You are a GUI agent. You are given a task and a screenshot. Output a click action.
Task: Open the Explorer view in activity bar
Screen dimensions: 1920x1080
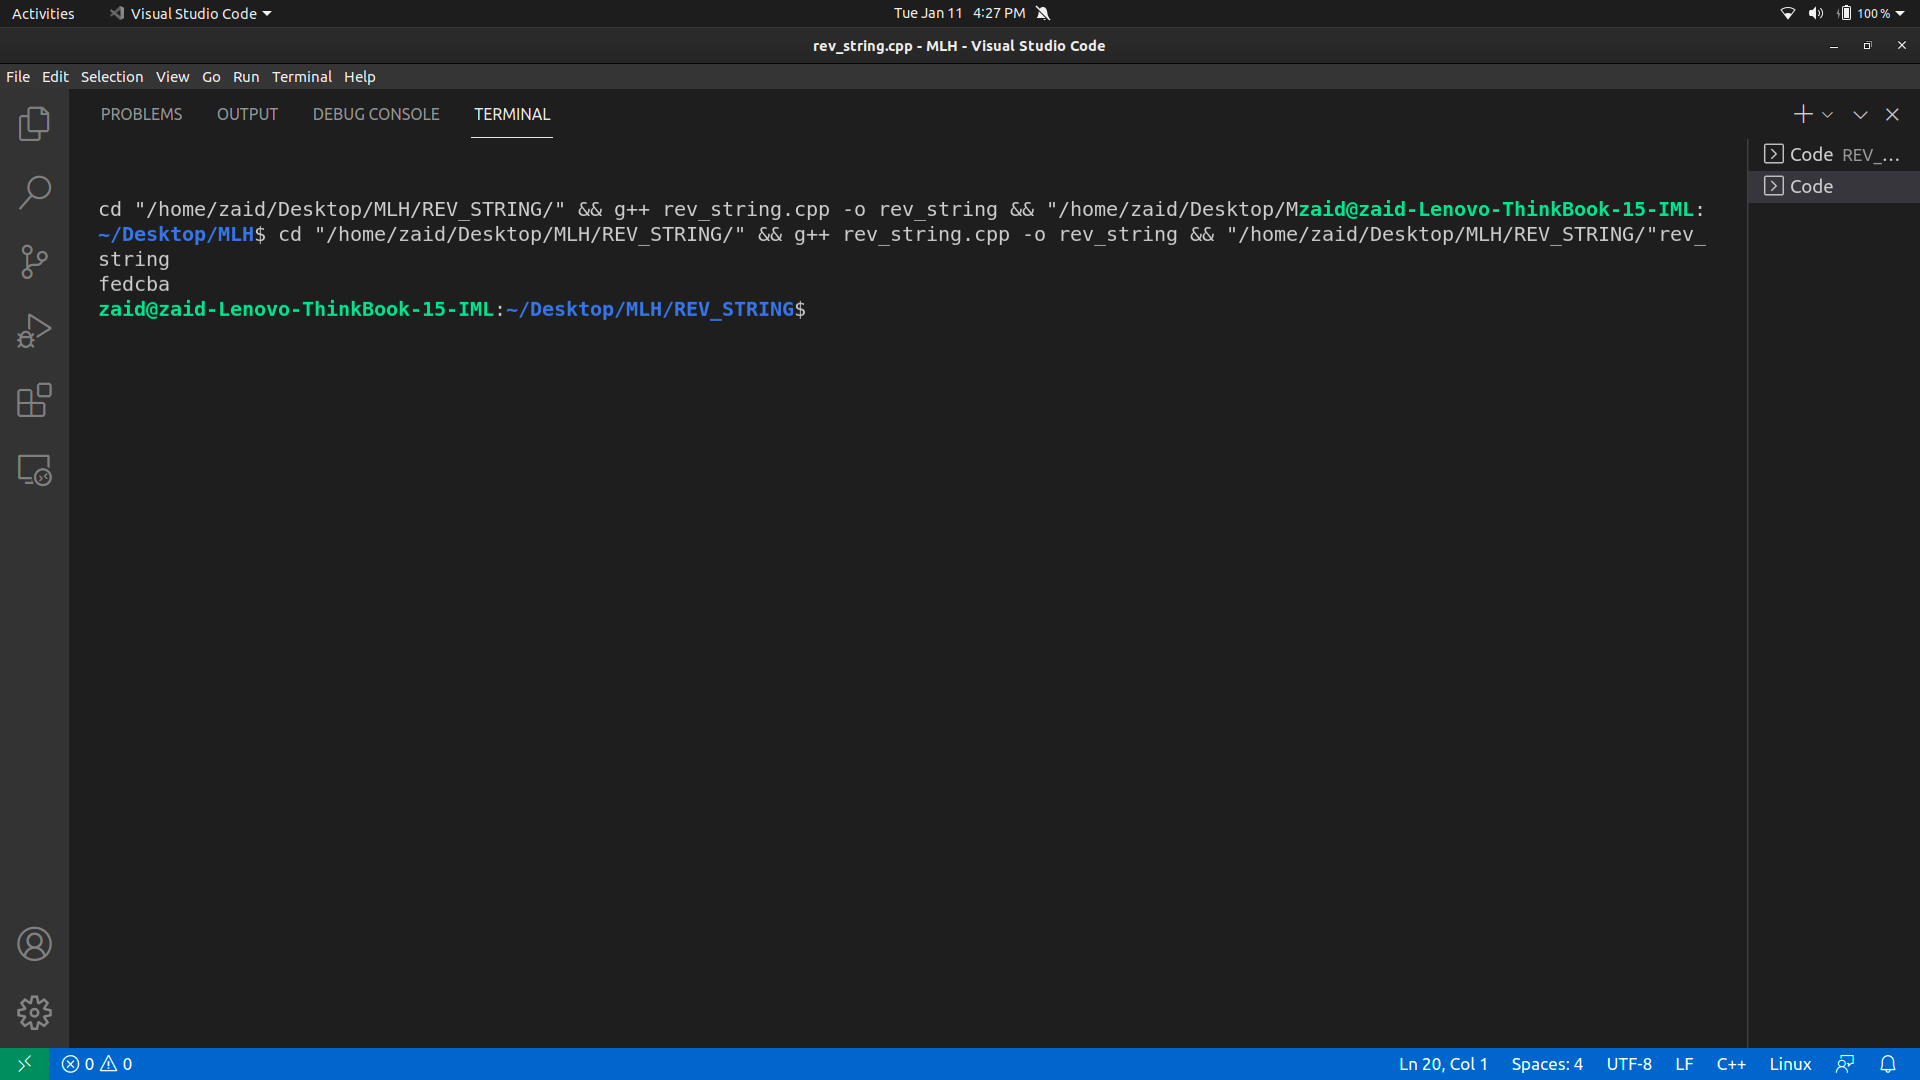coord(34,124)
